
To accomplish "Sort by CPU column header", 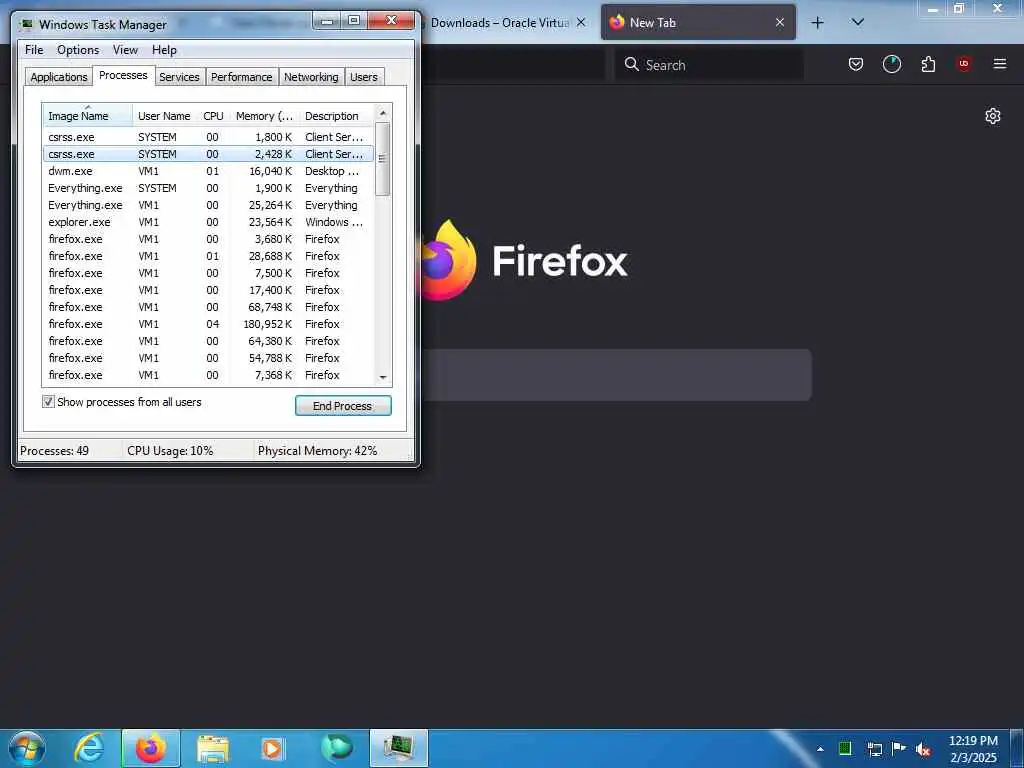I will click(214, 116).
